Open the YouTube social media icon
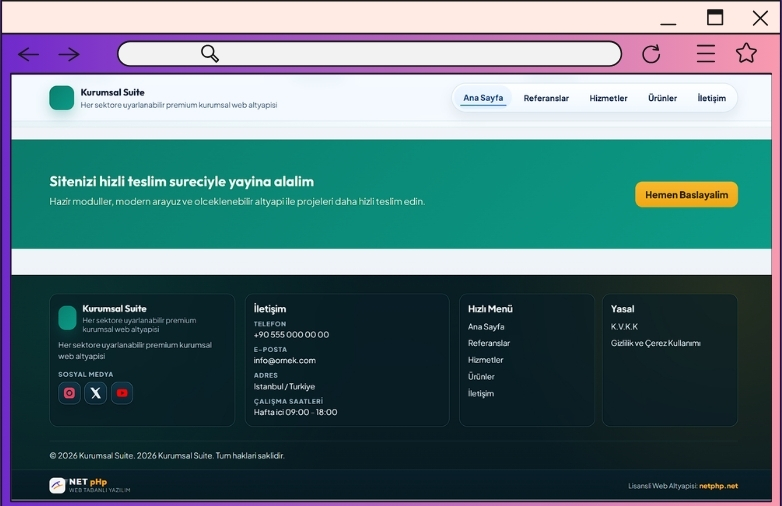Viewport: 782px width, 506px height. click(x=122, y=393)
